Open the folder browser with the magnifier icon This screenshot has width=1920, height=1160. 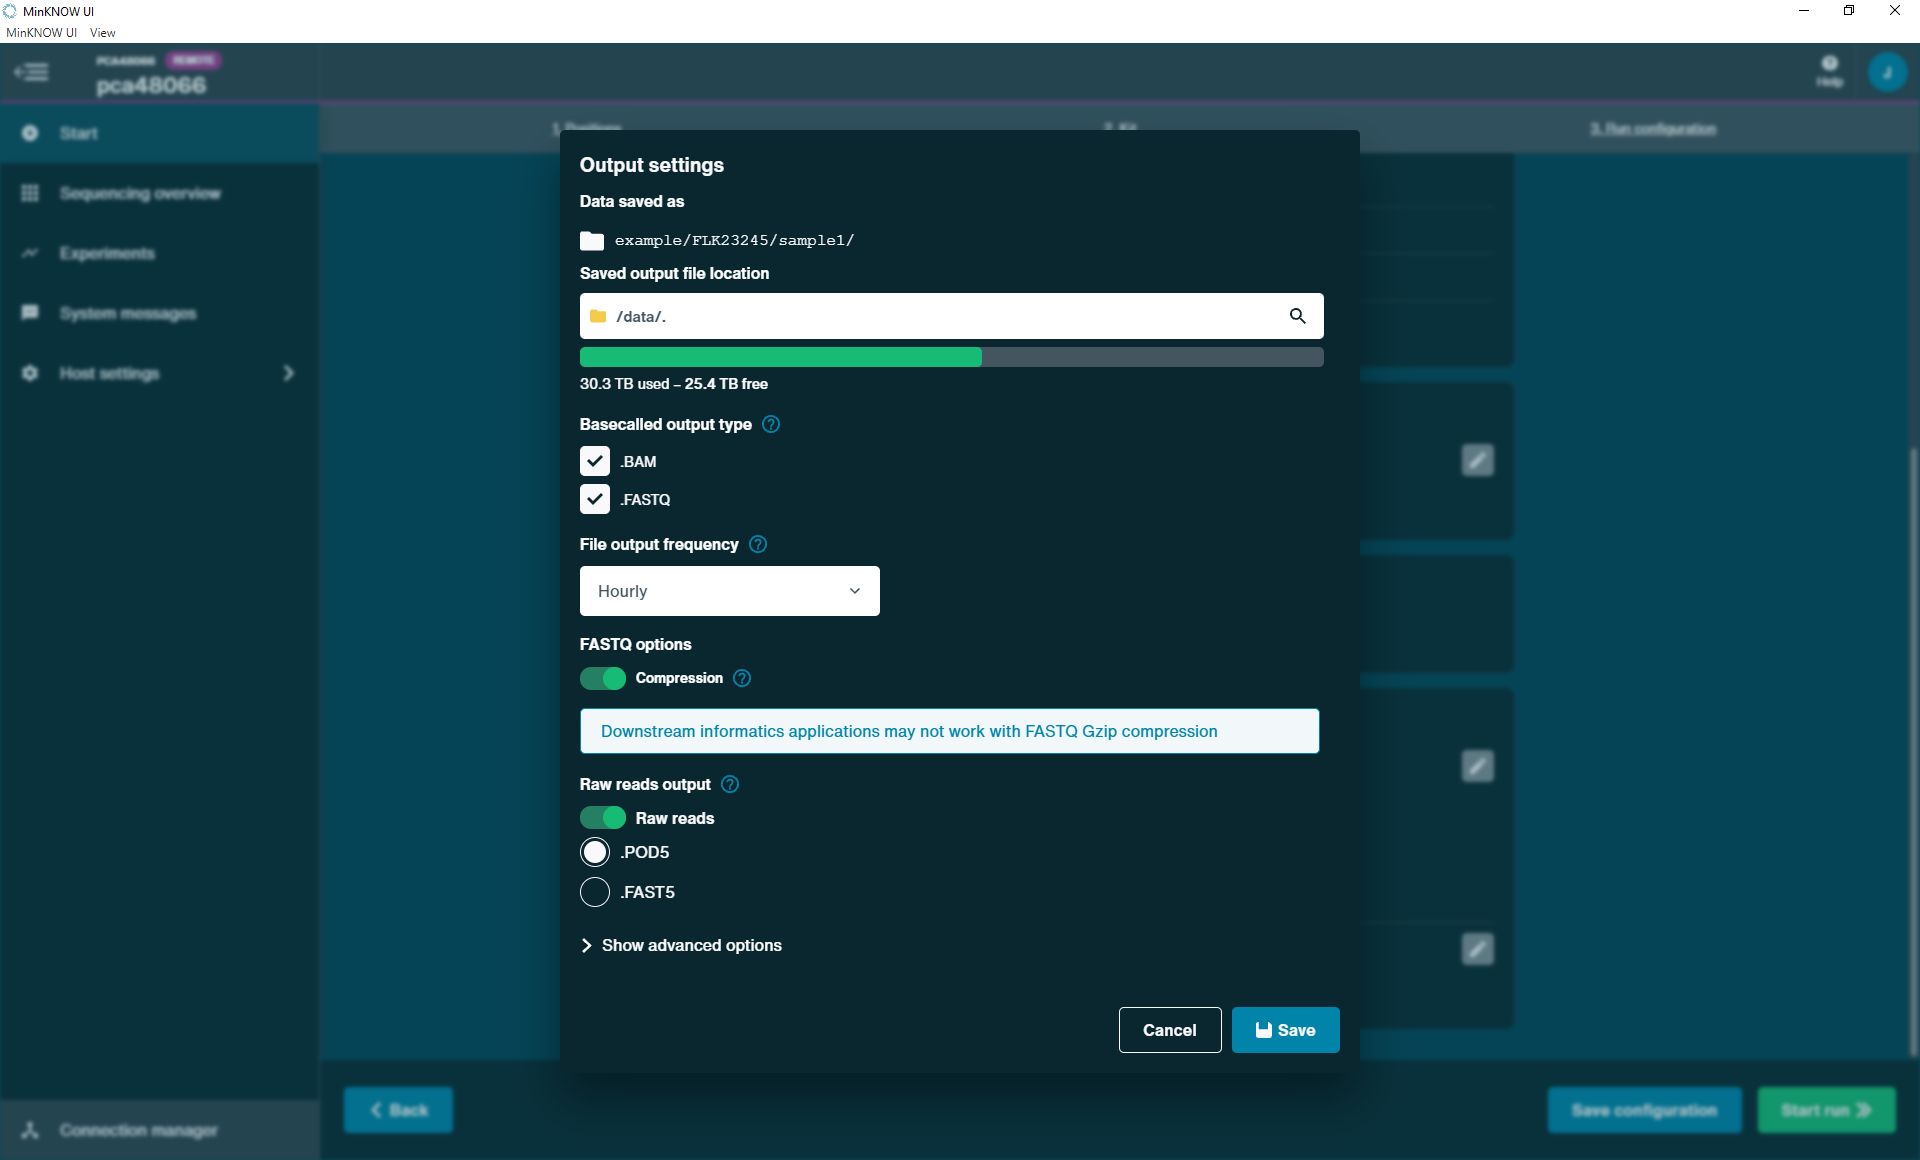(1298, 316)
